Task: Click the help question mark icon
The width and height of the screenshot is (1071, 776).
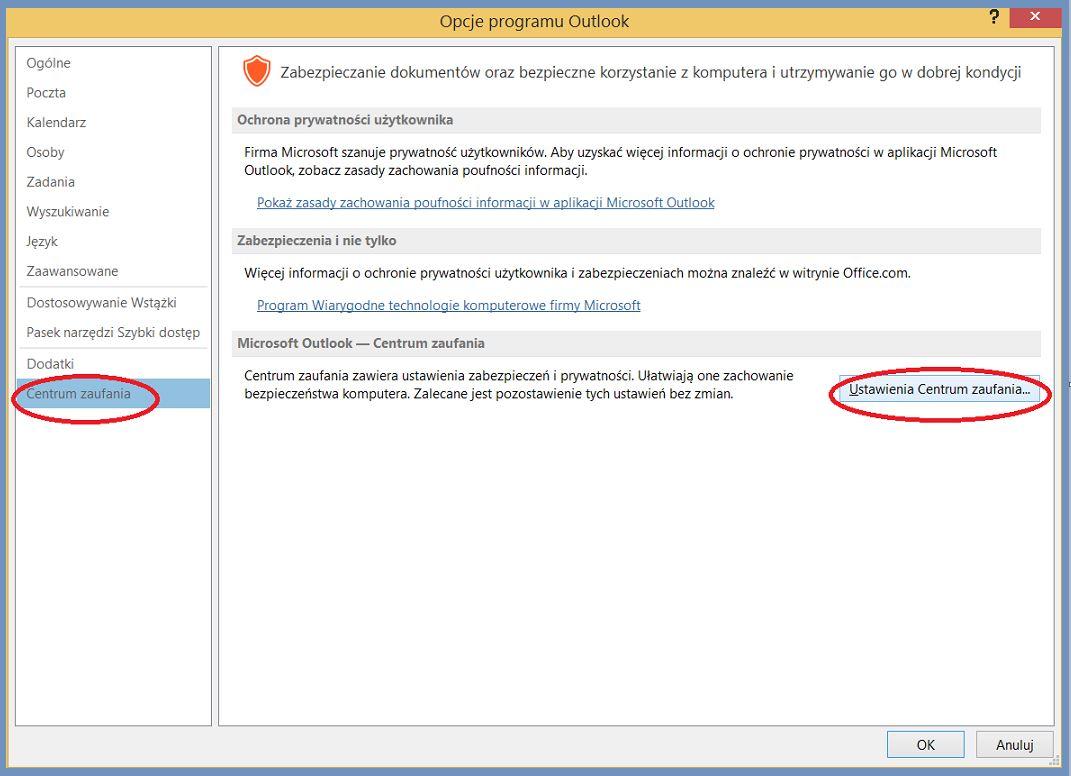Action: [x=994, y=17]
